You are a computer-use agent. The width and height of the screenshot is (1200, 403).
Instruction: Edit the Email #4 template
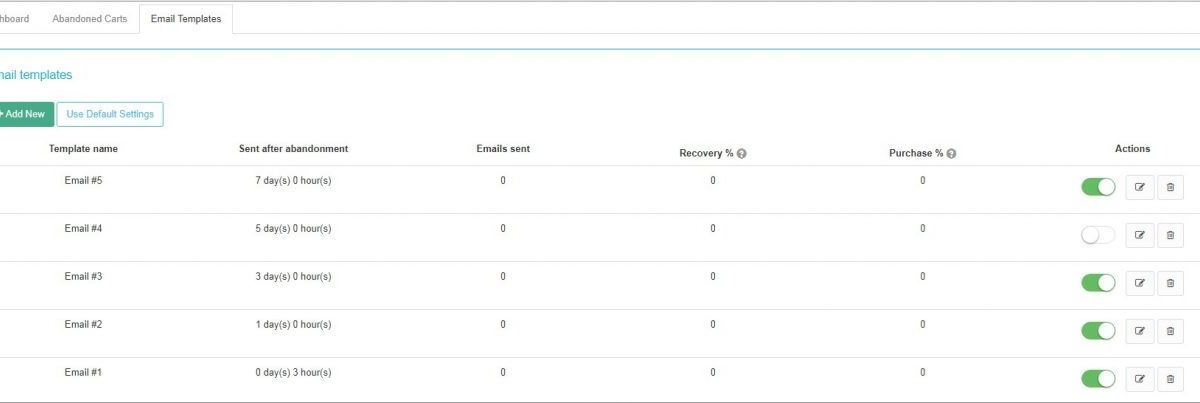(1139, 235)
